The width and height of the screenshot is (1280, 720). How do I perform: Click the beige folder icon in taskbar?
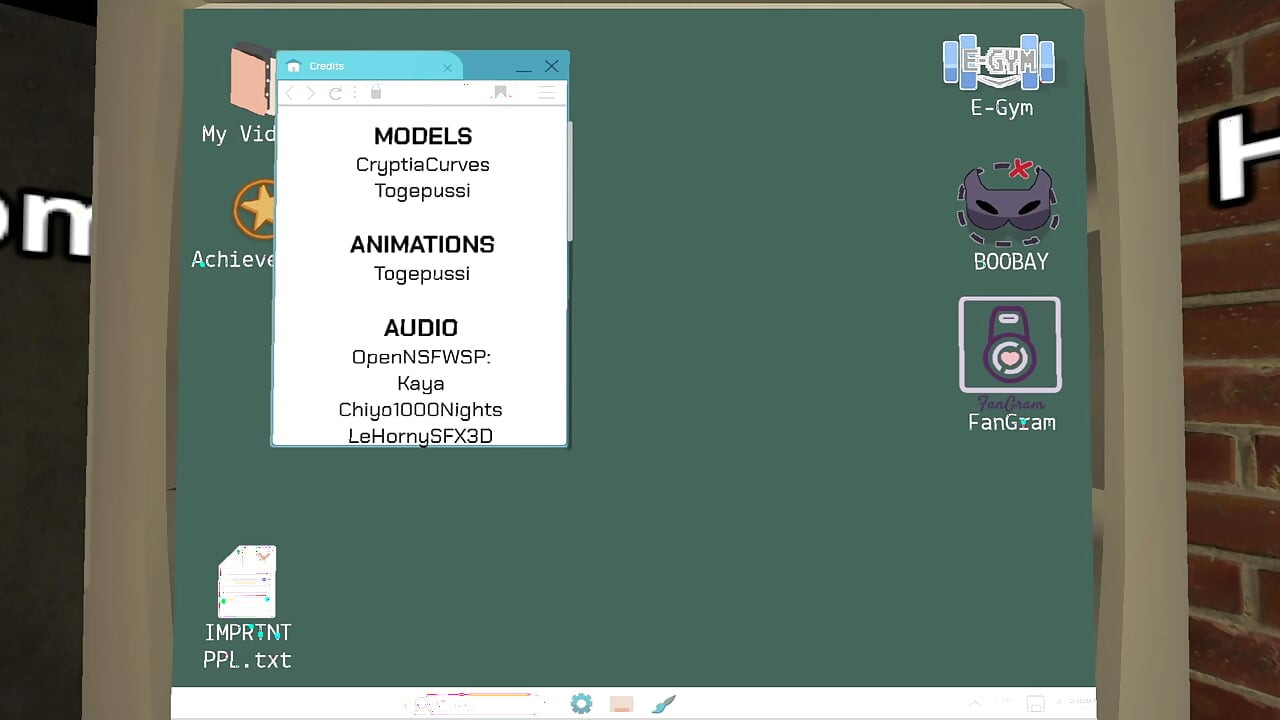point(622,705)
